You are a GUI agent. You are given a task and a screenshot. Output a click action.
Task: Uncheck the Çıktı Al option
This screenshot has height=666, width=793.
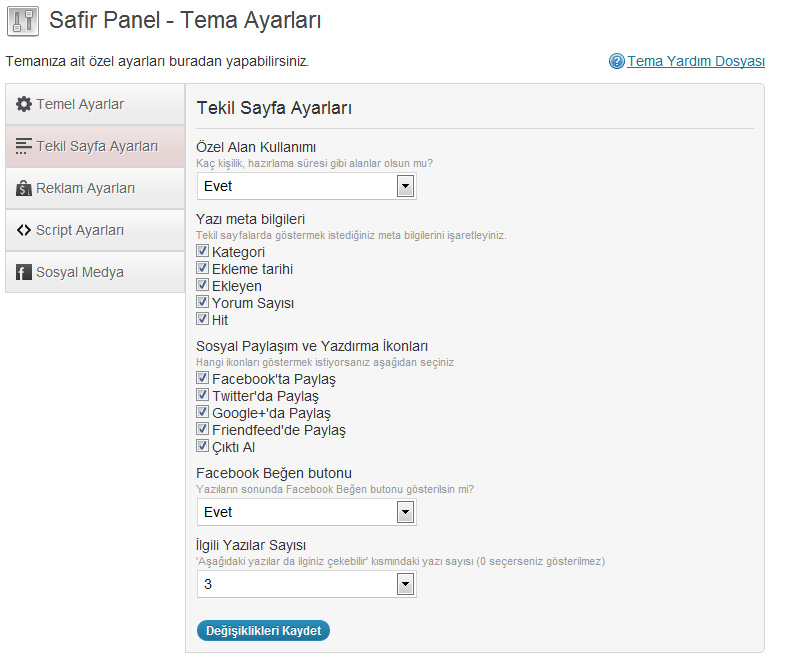[202, 446]
